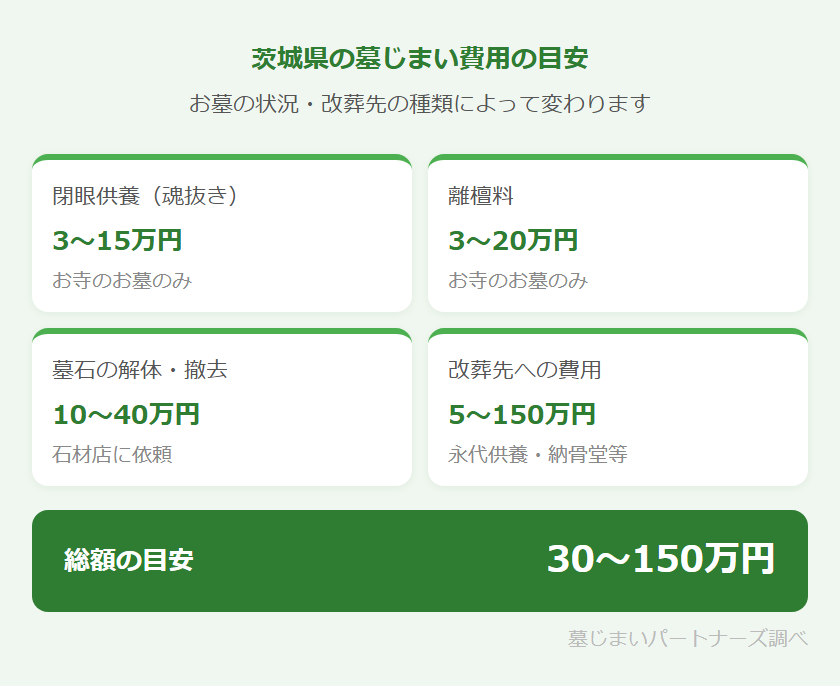Image resolution: width=840 pixels, height=686 pixels.
Task: Click the 茨城県の墓じまい費用の目安 title
Action: coord(420,58)
